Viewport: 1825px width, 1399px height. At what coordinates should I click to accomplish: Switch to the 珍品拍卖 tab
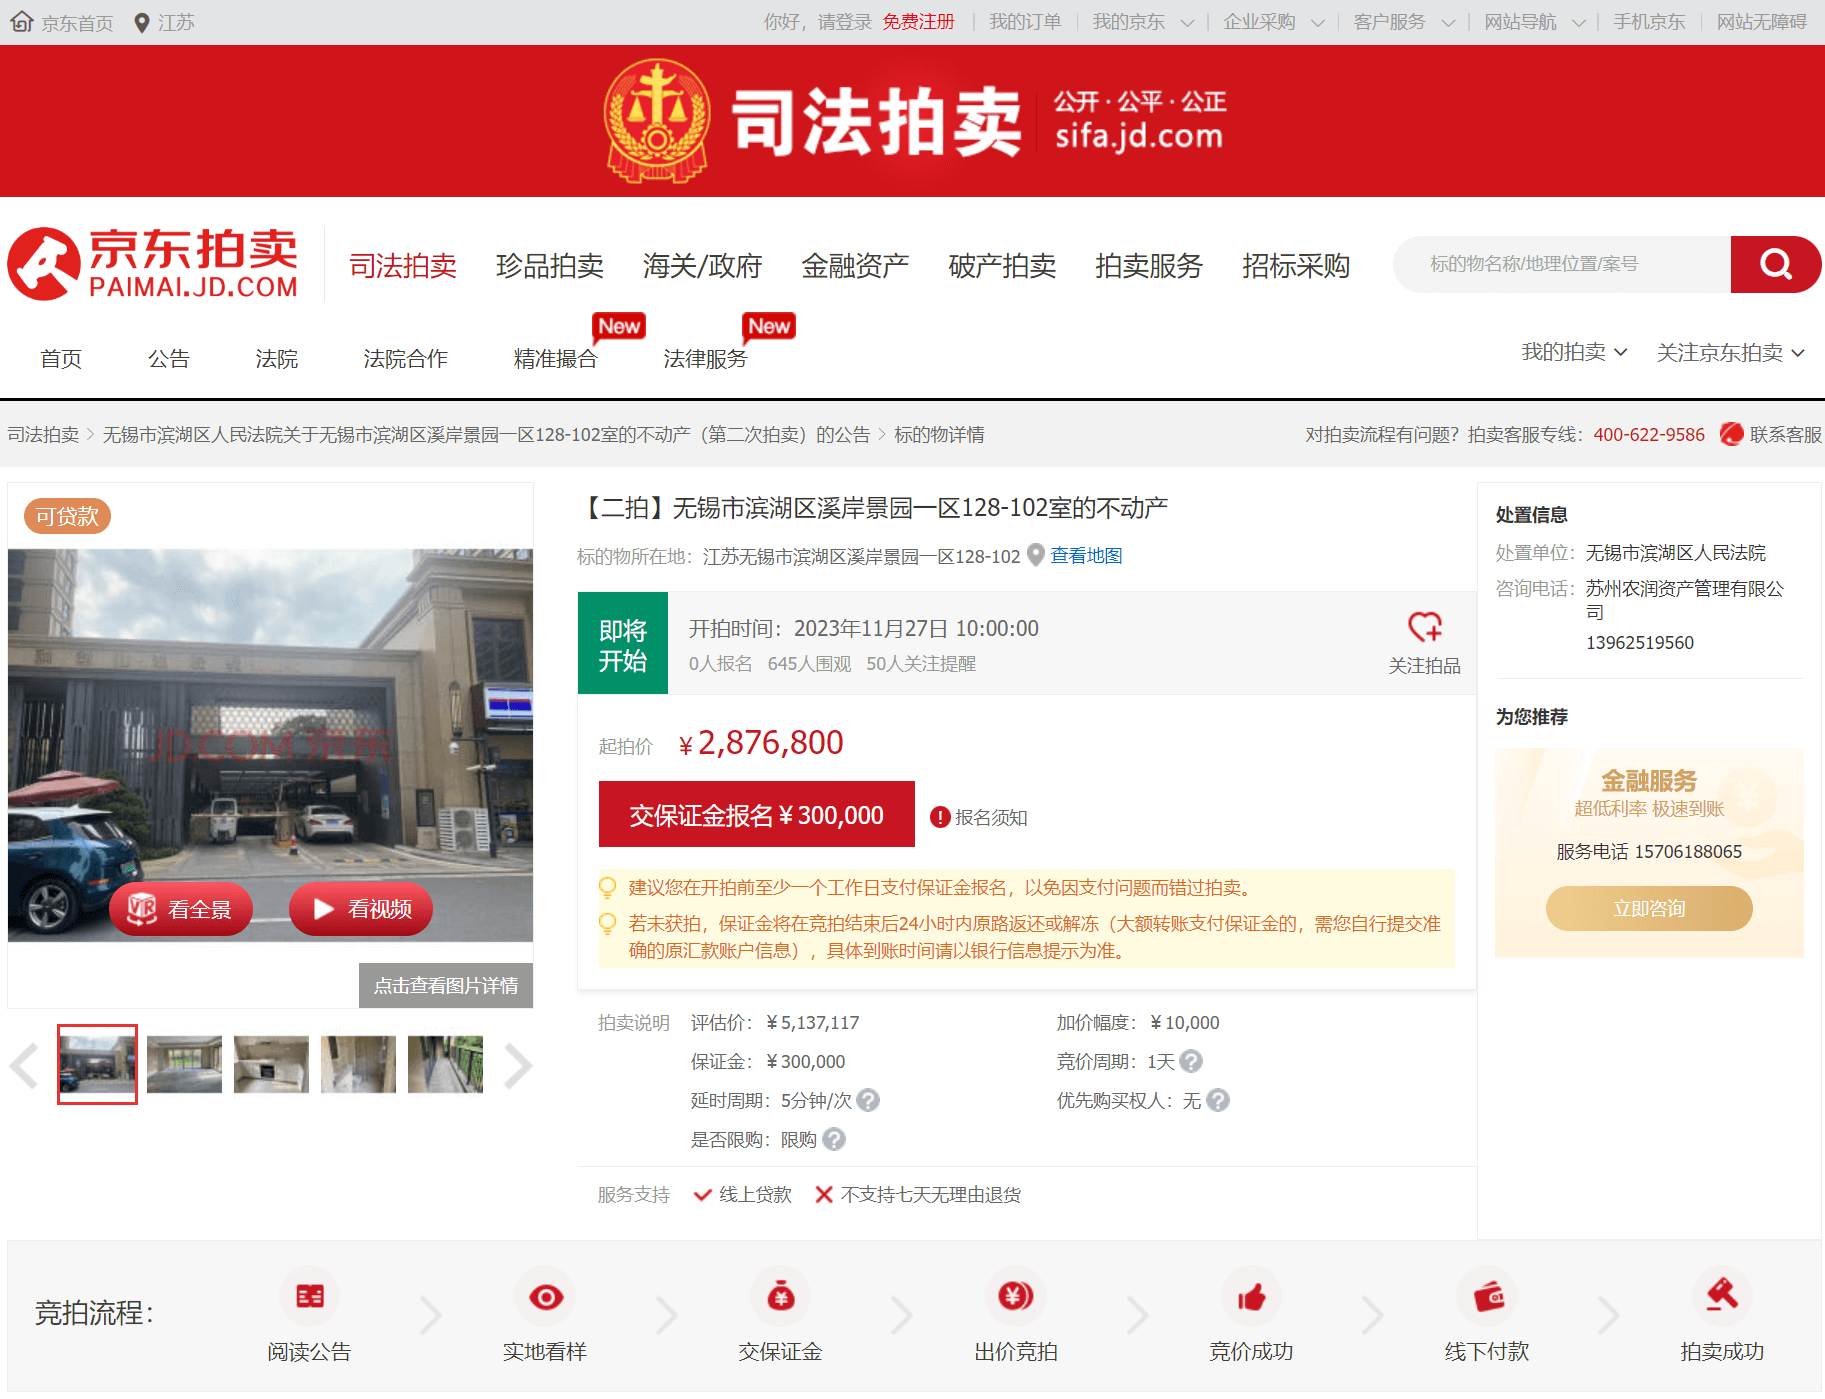coord(549,266)
